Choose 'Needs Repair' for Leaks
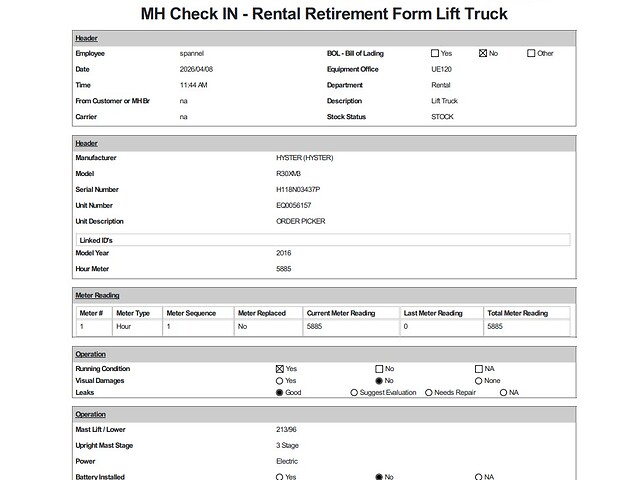This screenshot has width=640, height=480. tap(429, 393)
